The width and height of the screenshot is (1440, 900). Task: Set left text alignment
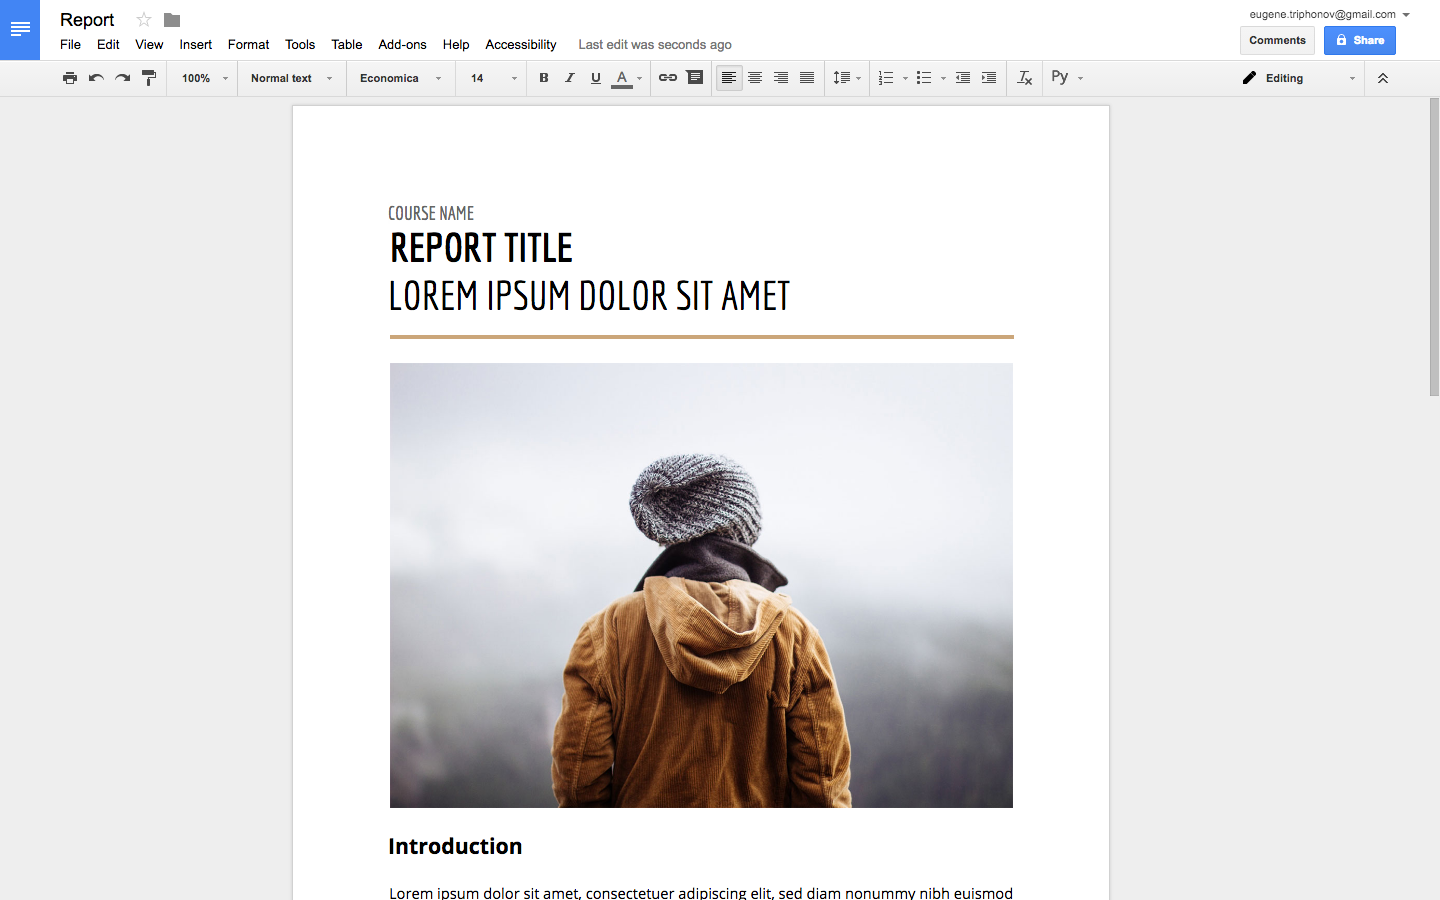coord(729,78)
